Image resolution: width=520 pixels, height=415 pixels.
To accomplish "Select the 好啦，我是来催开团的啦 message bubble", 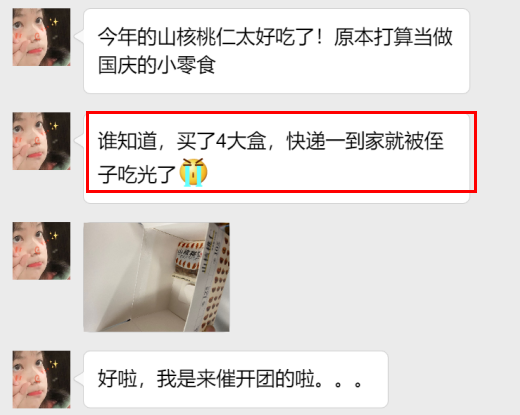I will 236,379.
